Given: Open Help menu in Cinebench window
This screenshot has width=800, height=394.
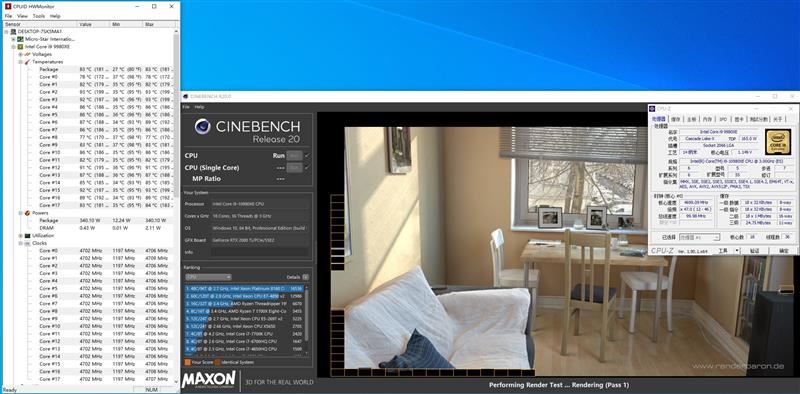Looking at the screenshot, I should click(199, 107).
